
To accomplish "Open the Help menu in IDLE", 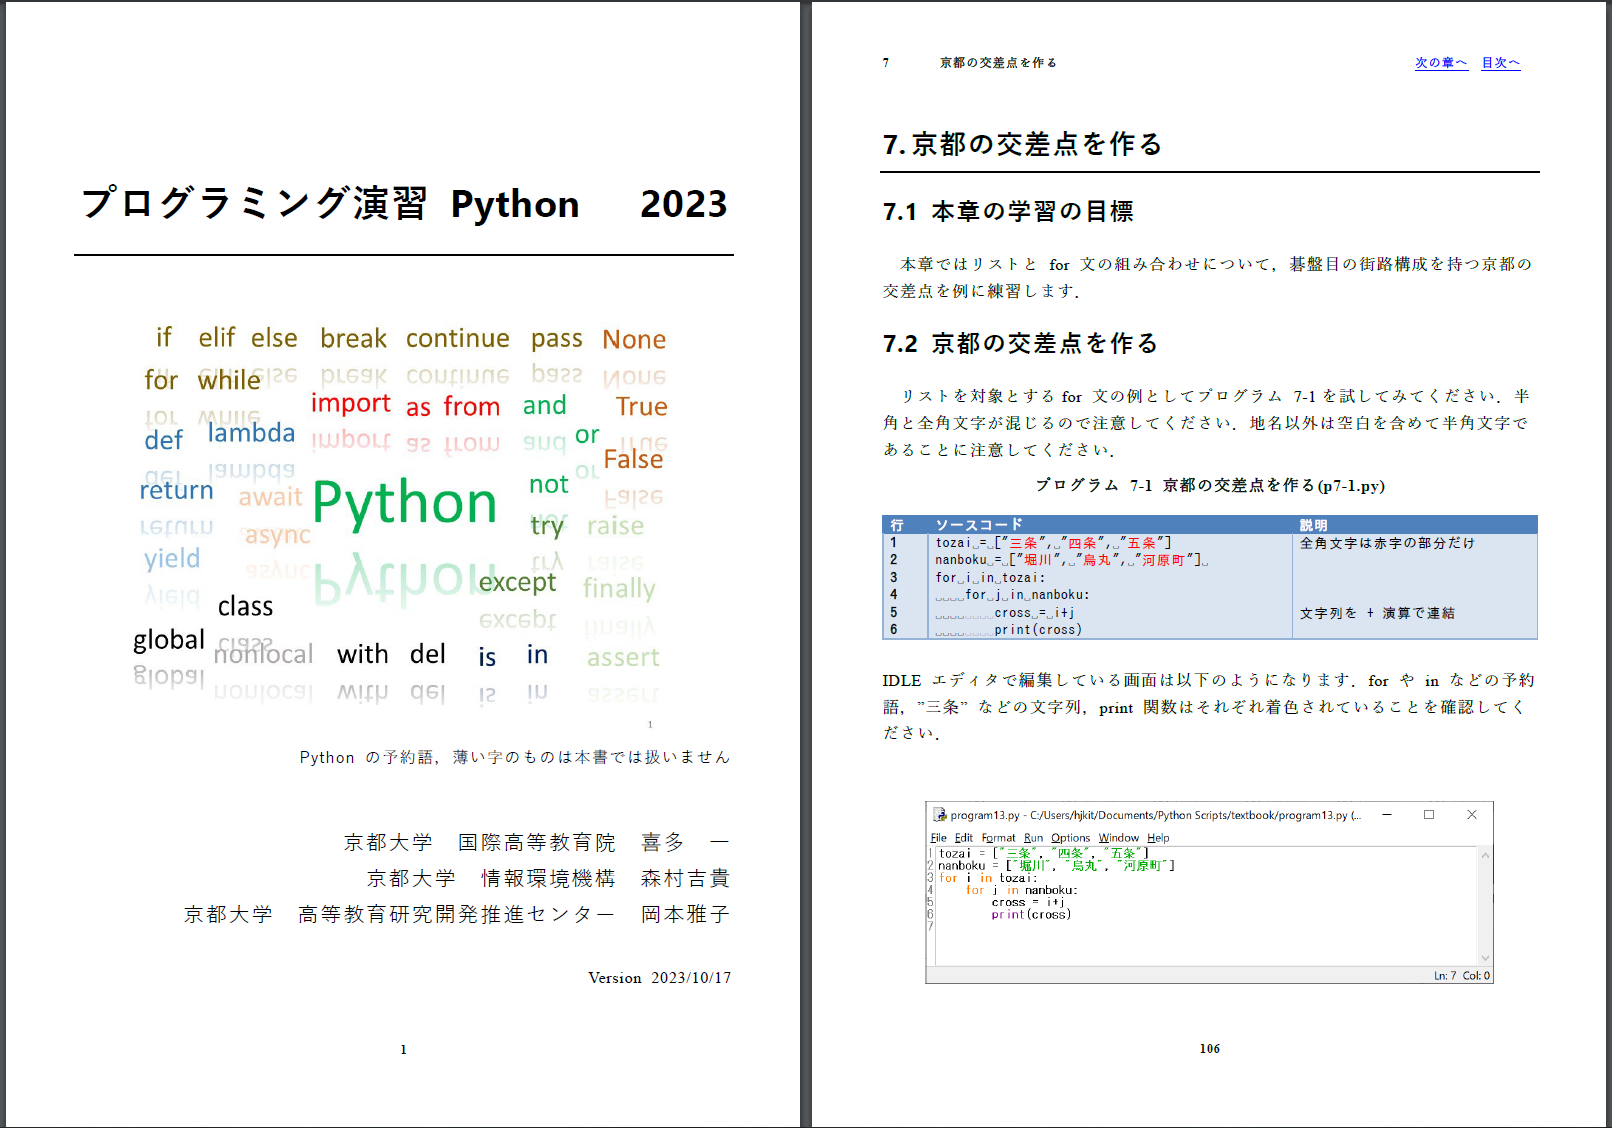I will (1159, 838).
